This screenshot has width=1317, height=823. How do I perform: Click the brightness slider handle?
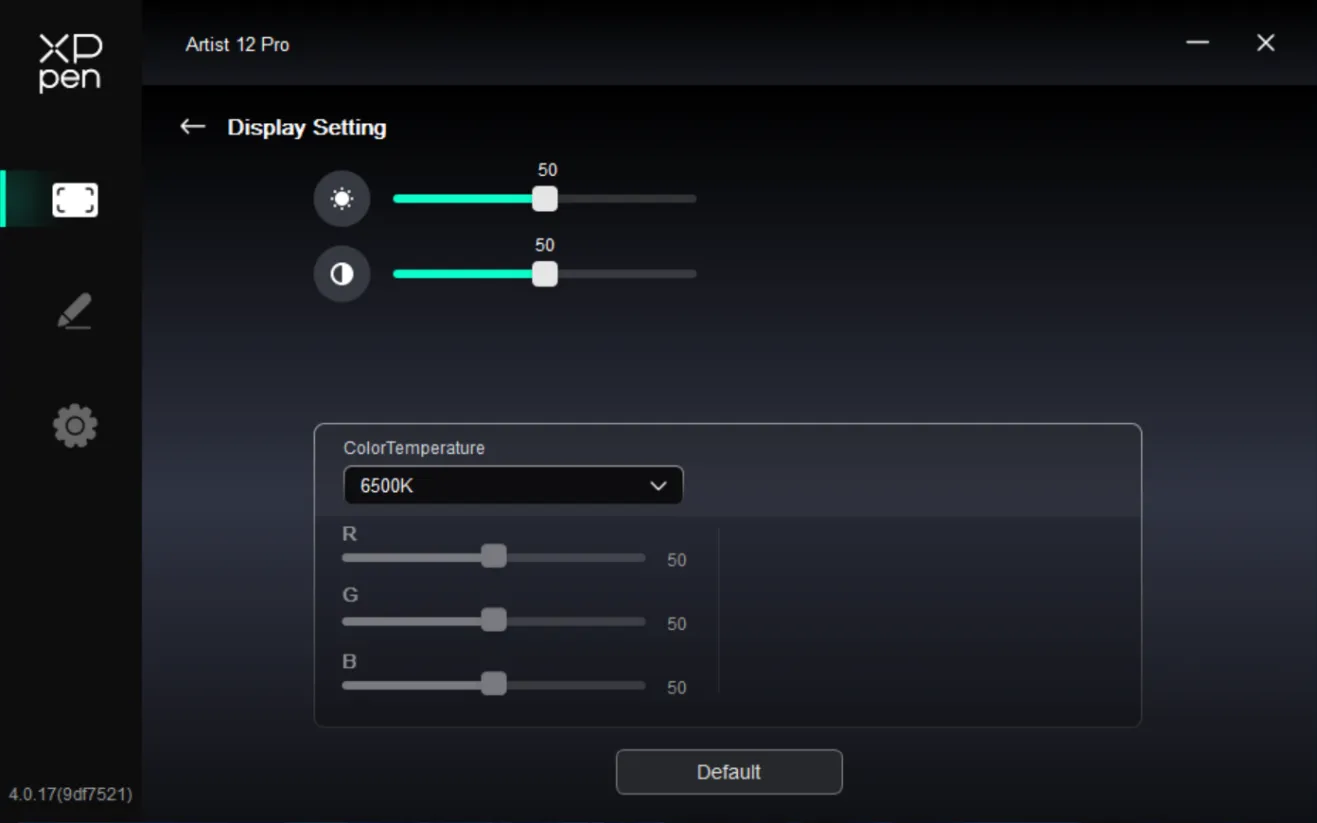[545, 199]
